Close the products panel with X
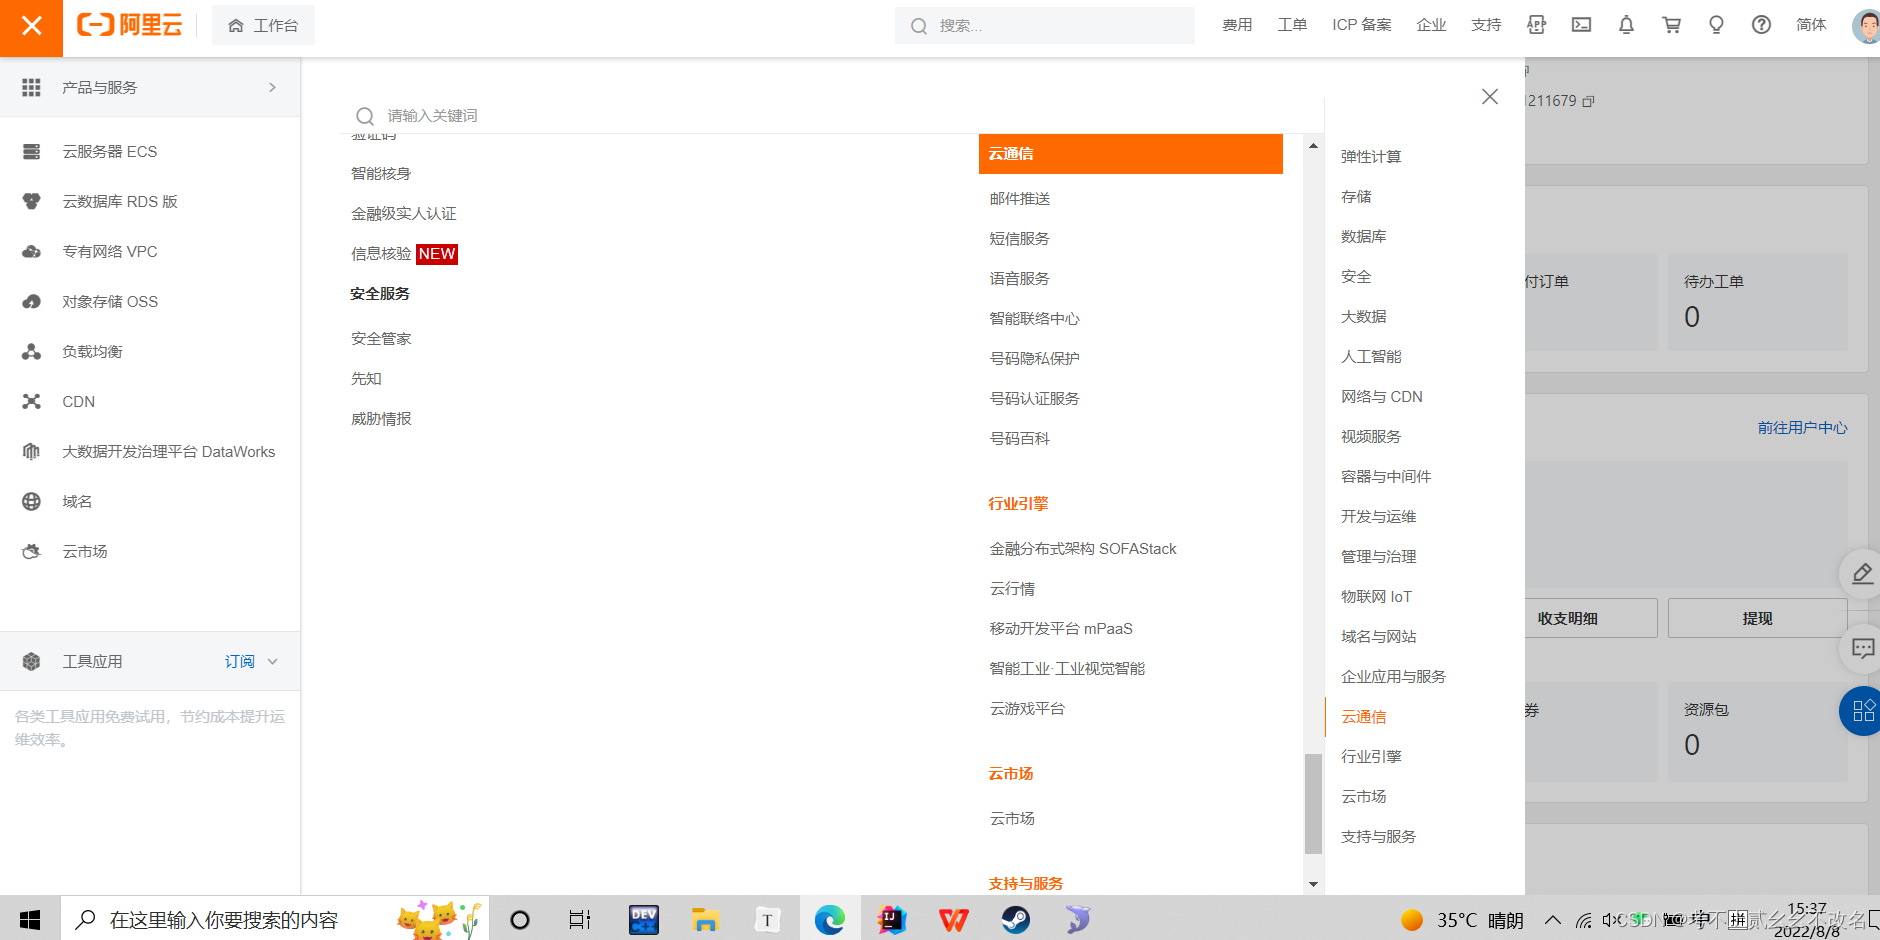 click(x=1490, y=97)
